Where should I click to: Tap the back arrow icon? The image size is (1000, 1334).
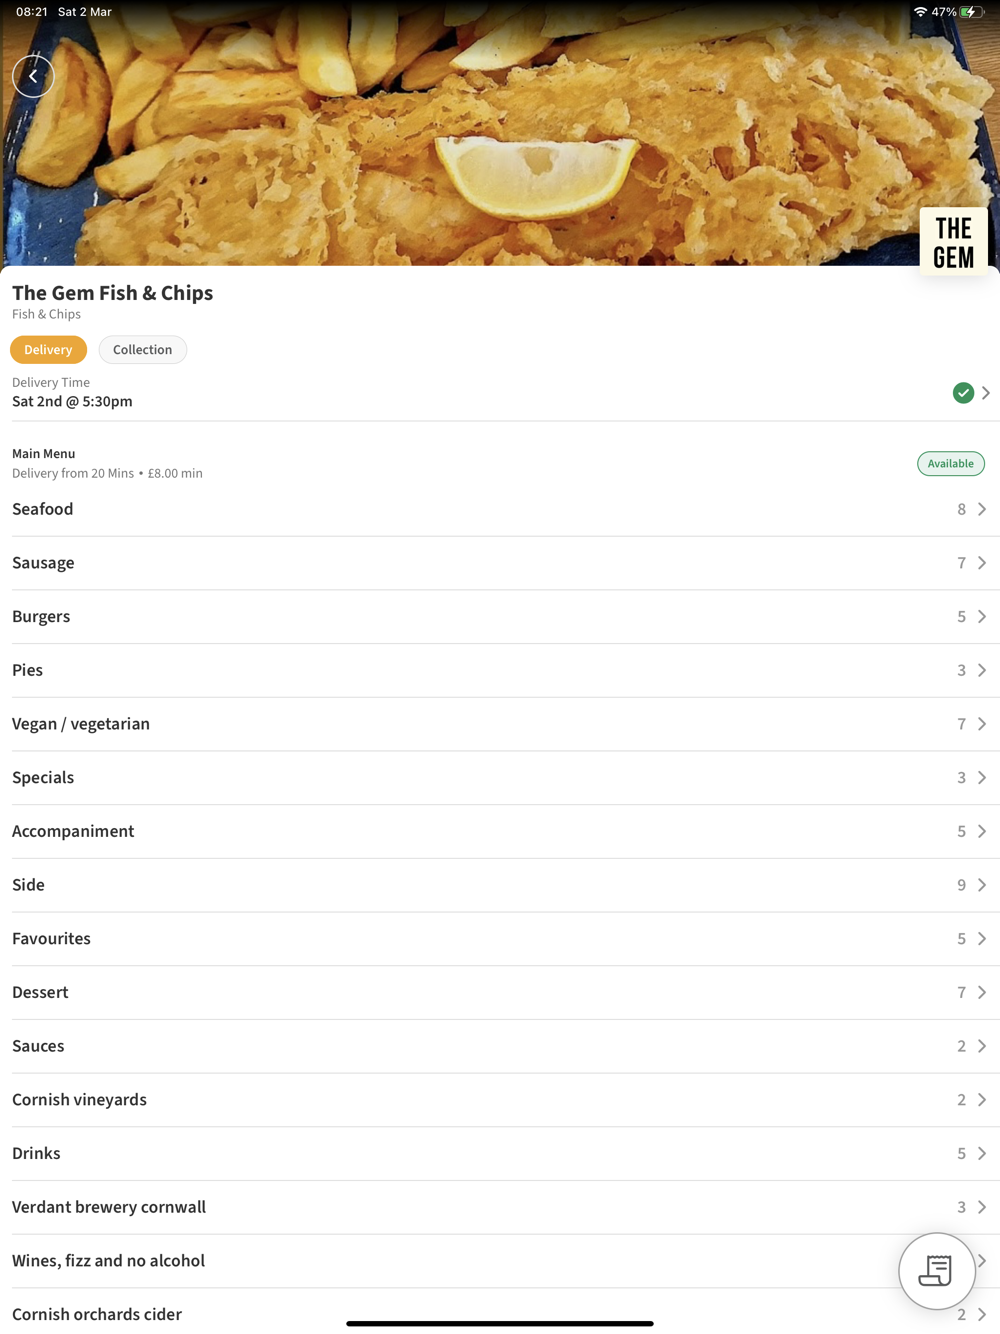coord(33,76)
